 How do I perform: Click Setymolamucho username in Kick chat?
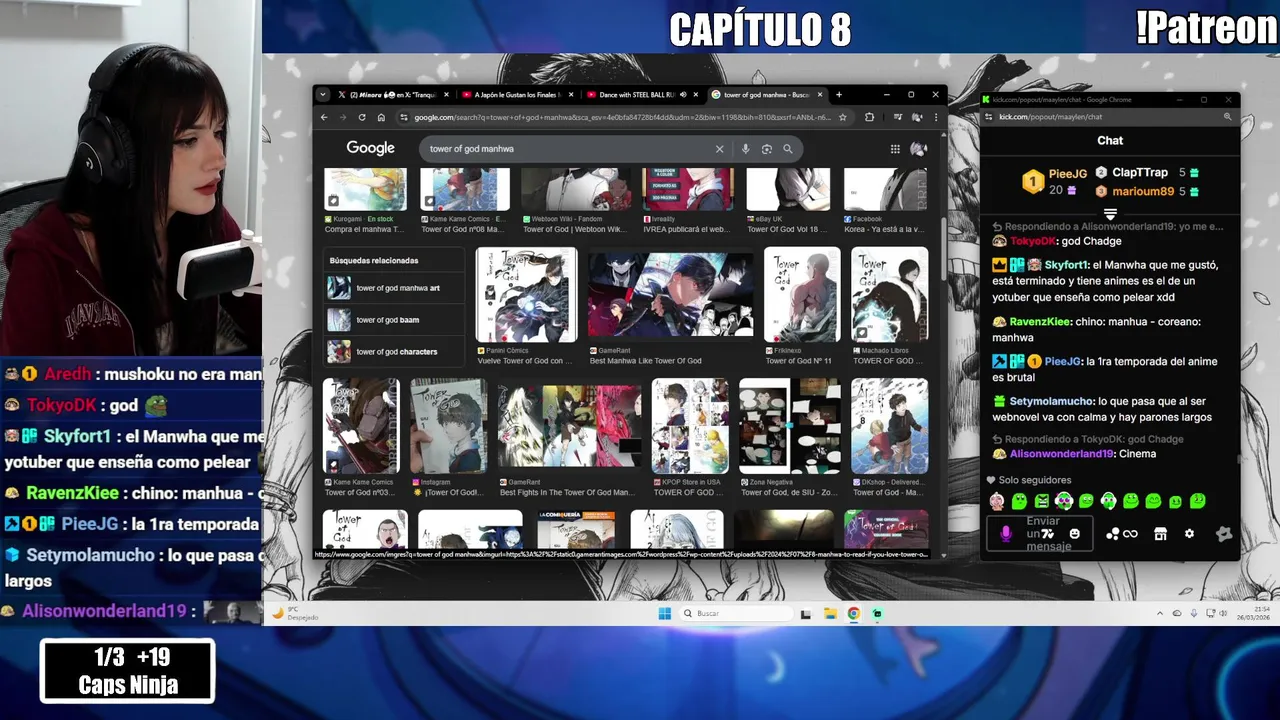(x=1051, y=401)
